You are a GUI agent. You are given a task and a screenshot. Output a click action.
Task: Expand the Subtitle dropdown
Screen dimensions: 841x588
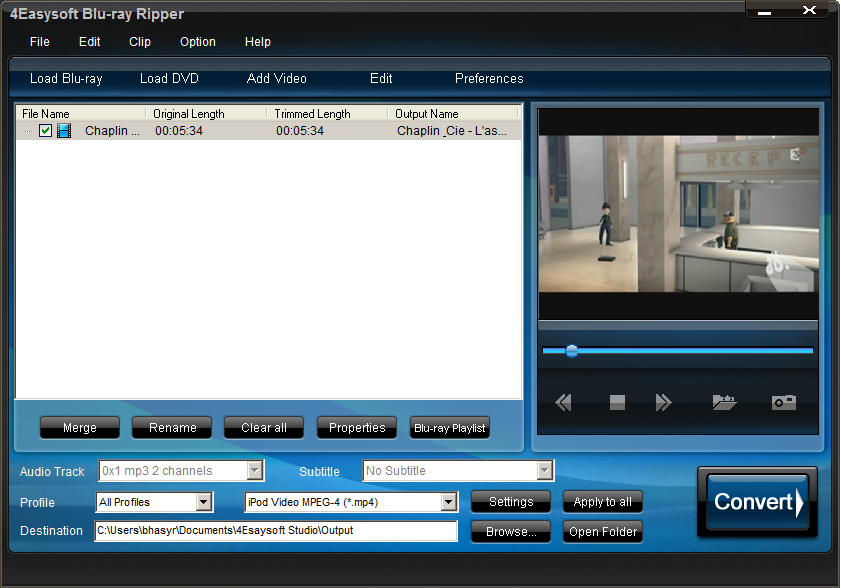point(545,471)
